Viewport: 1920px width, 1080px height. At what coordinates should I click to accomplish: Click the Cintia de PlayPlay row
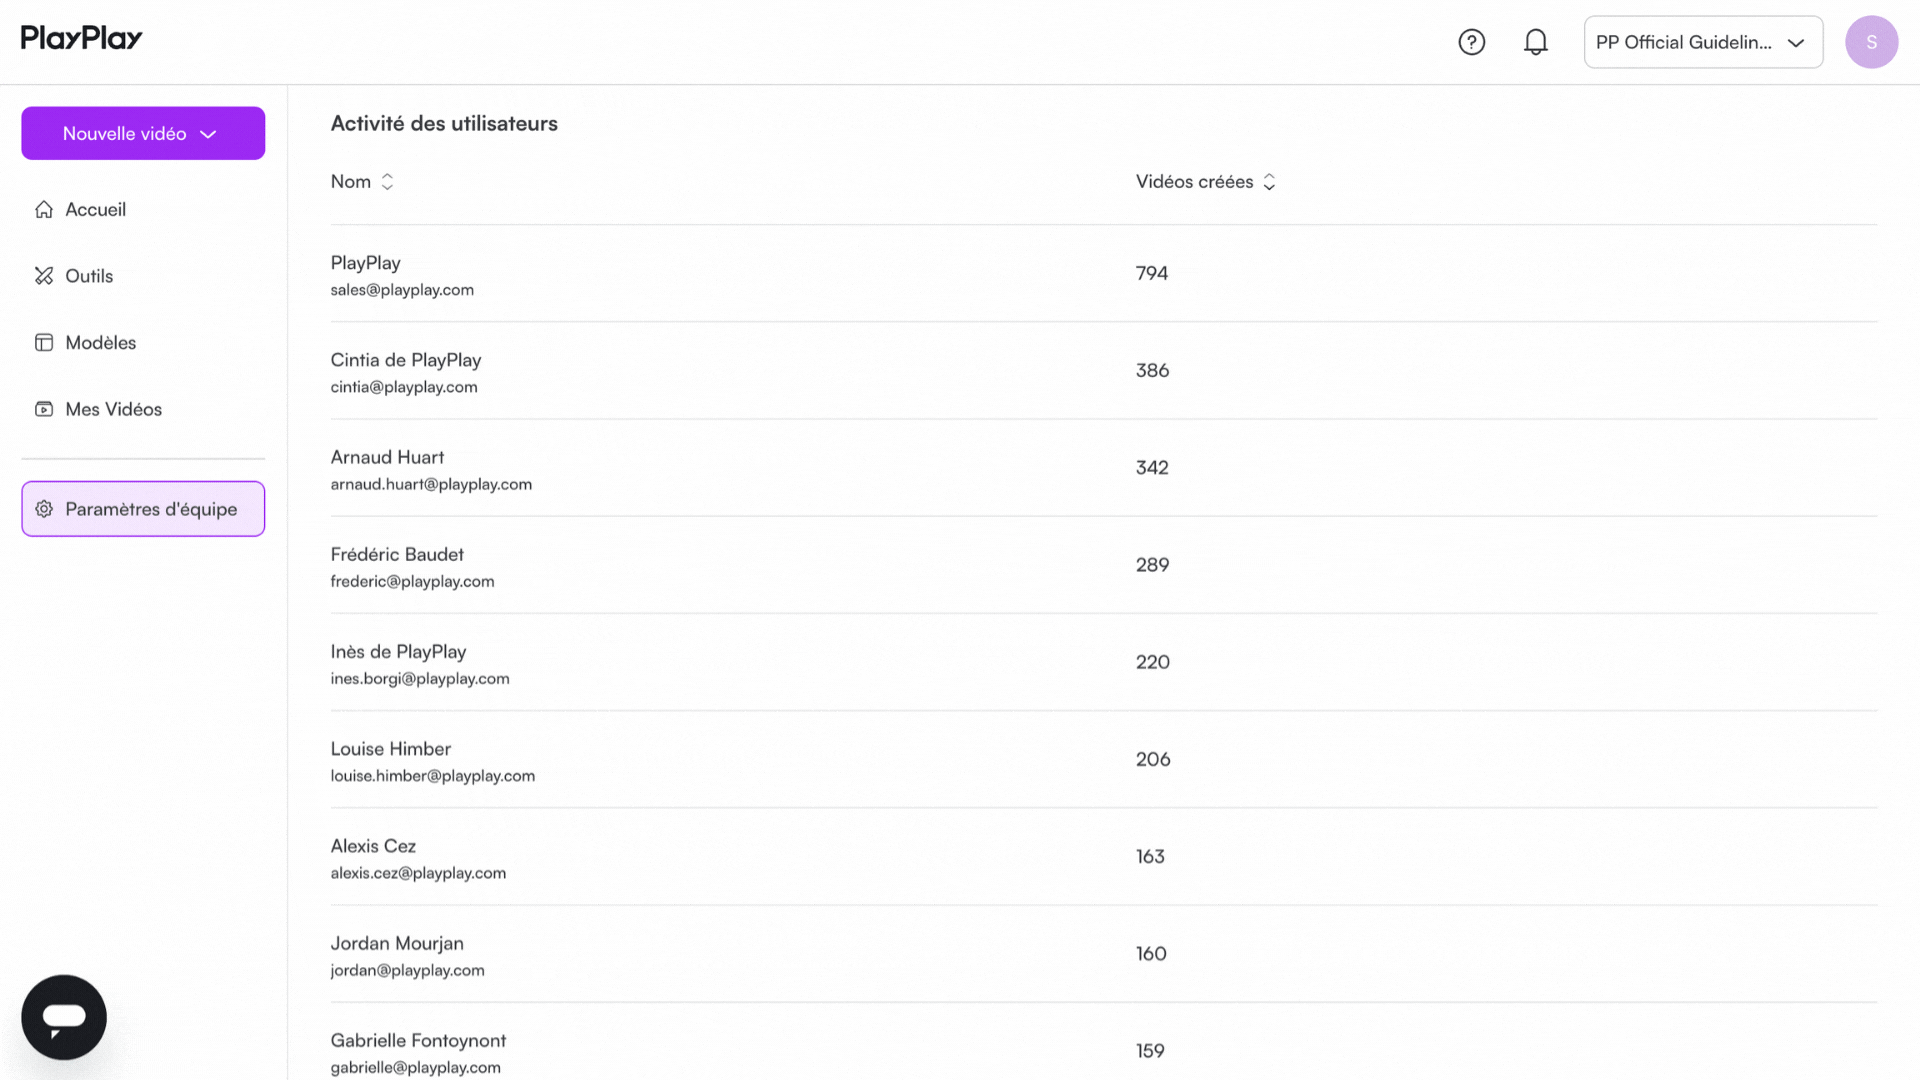point(406,360)
